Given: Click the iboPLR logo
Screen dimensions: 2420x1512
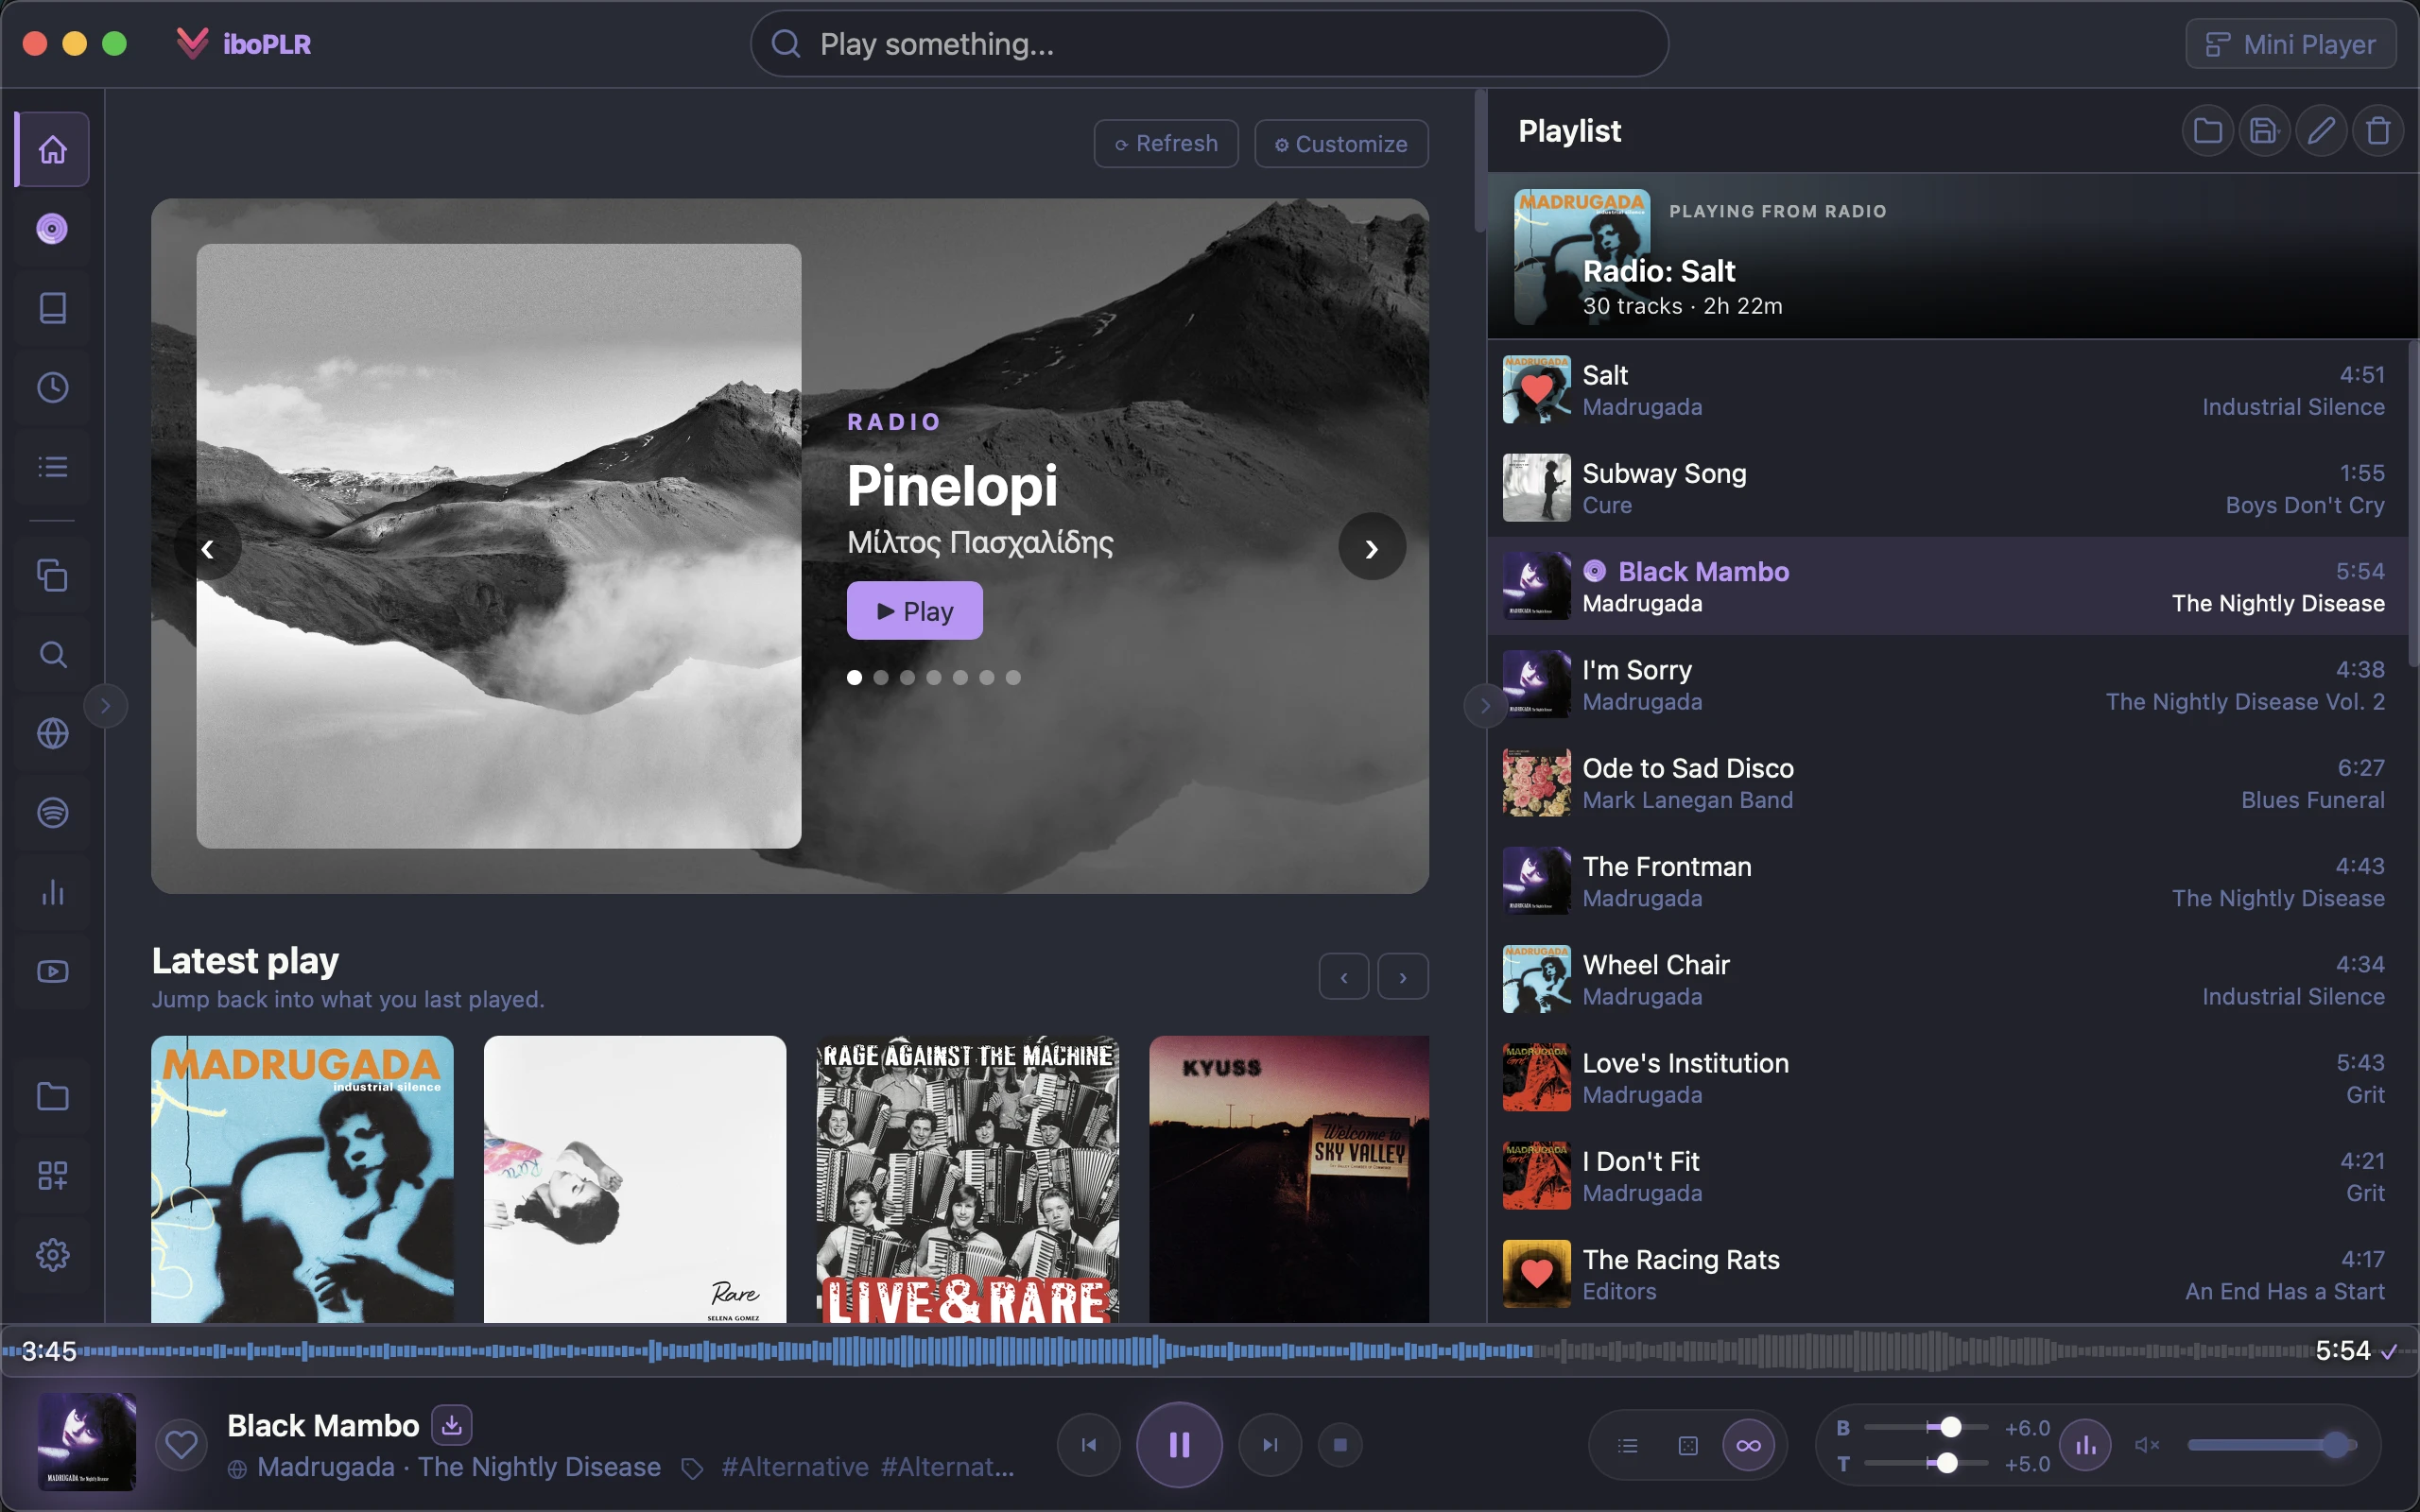Looking at the screenshot, I should [x=243, y=44].
